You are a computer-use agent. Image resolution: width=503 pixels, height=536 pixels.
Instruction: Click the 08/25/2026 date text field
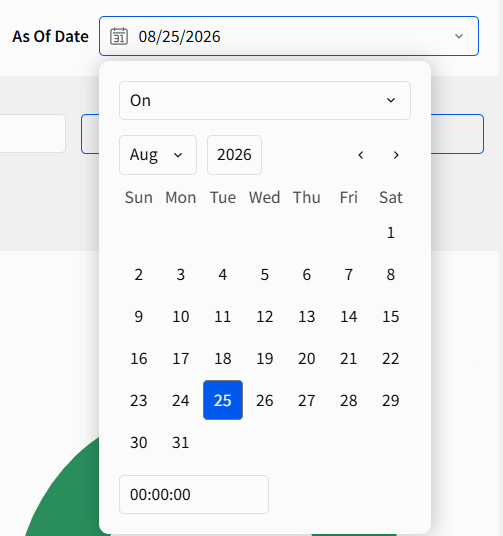(289, 36)
